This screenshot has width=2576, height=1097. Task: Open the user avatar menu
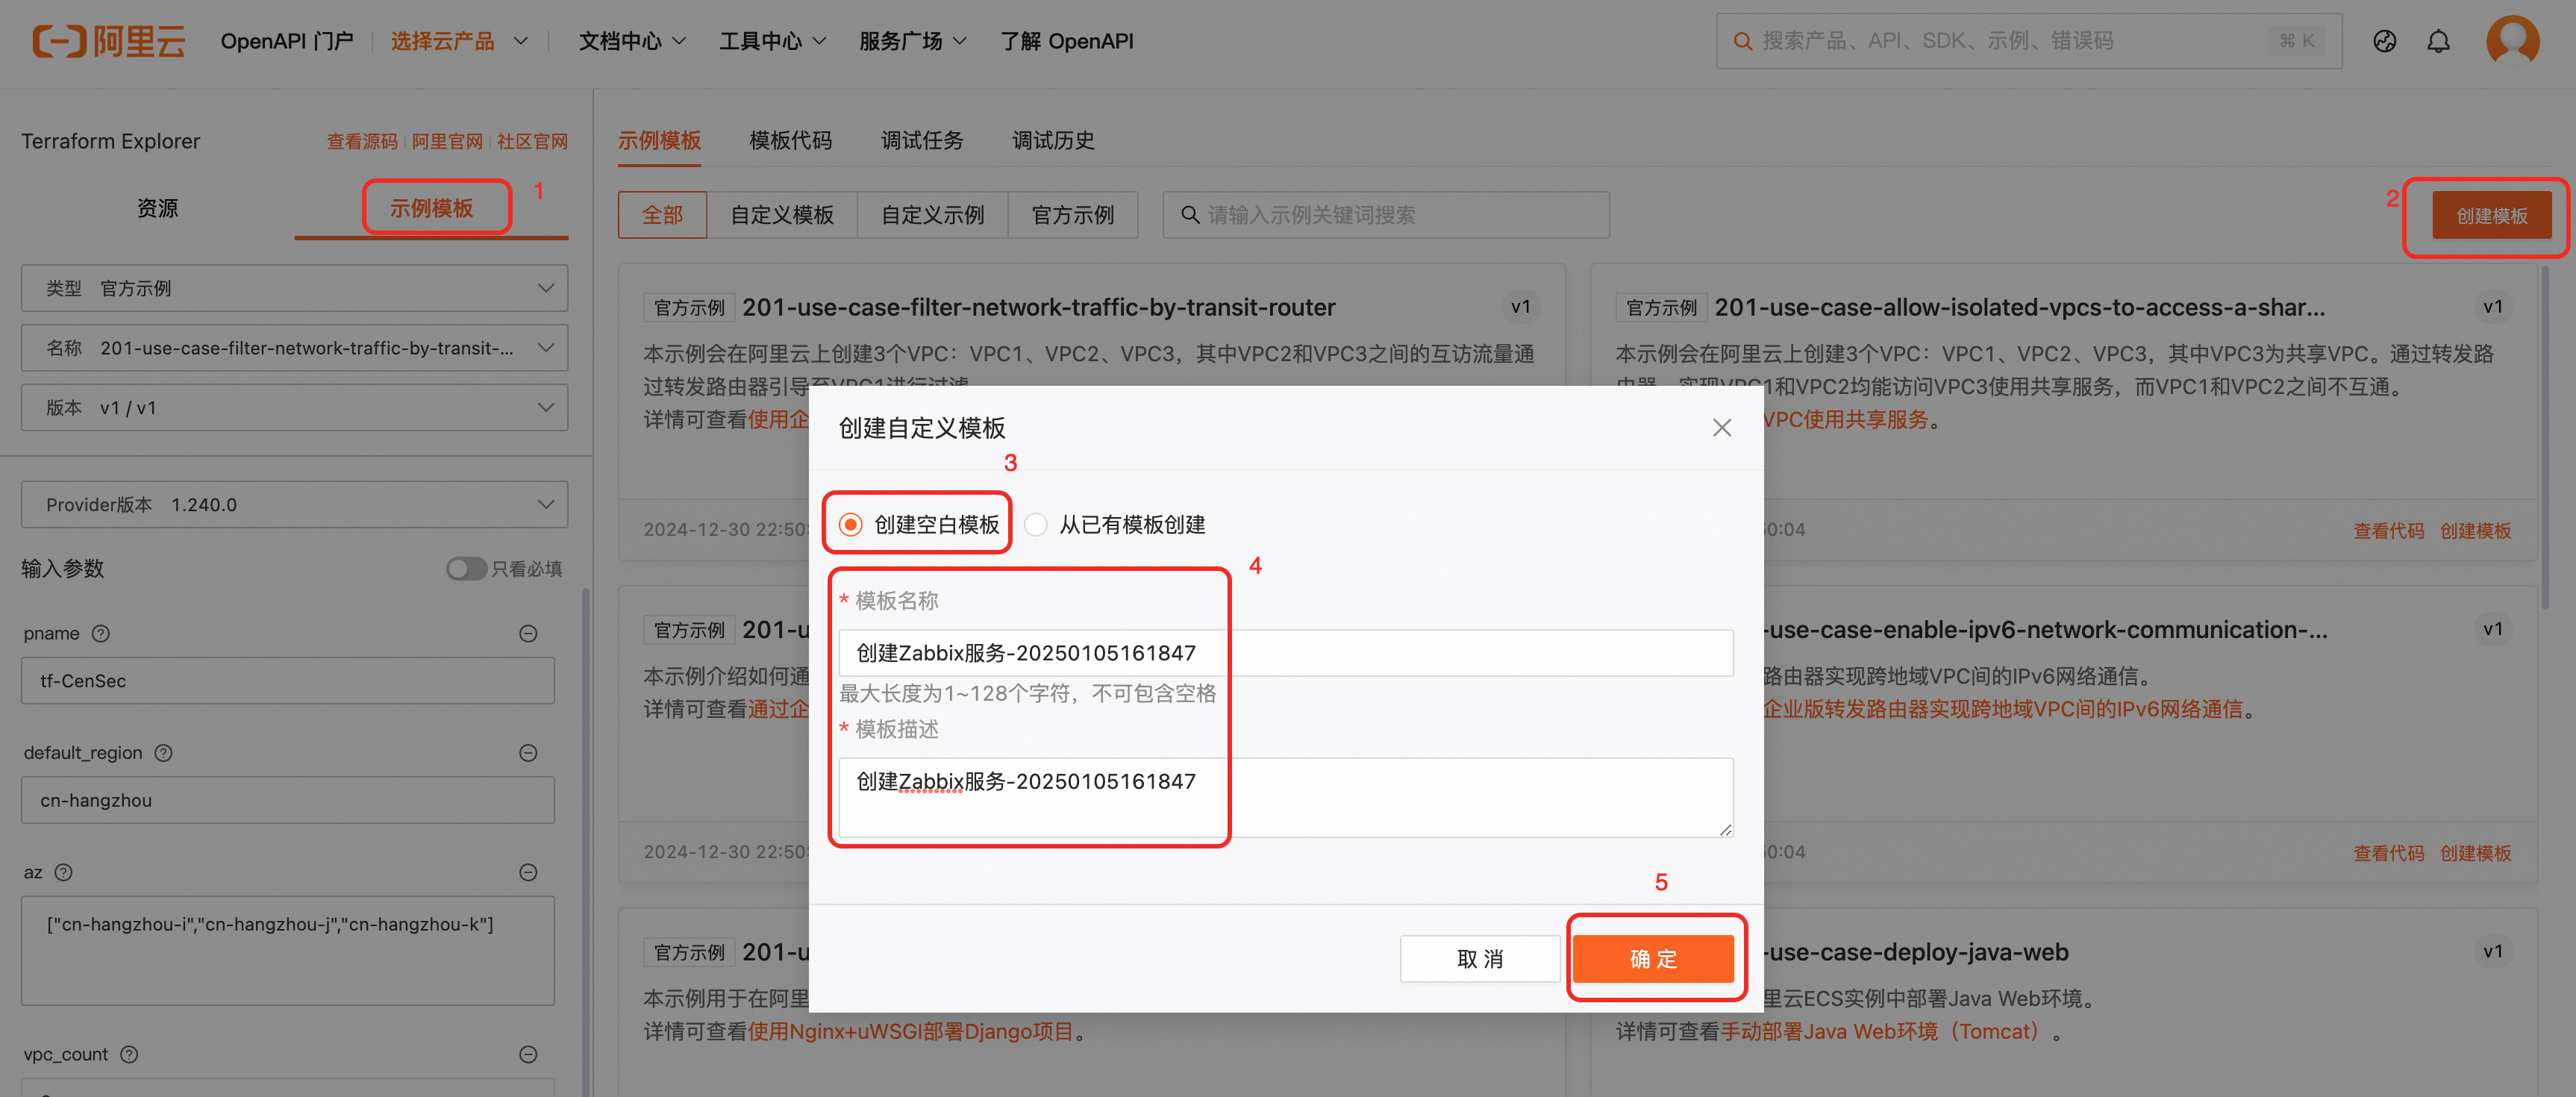tap(2512, 41)
